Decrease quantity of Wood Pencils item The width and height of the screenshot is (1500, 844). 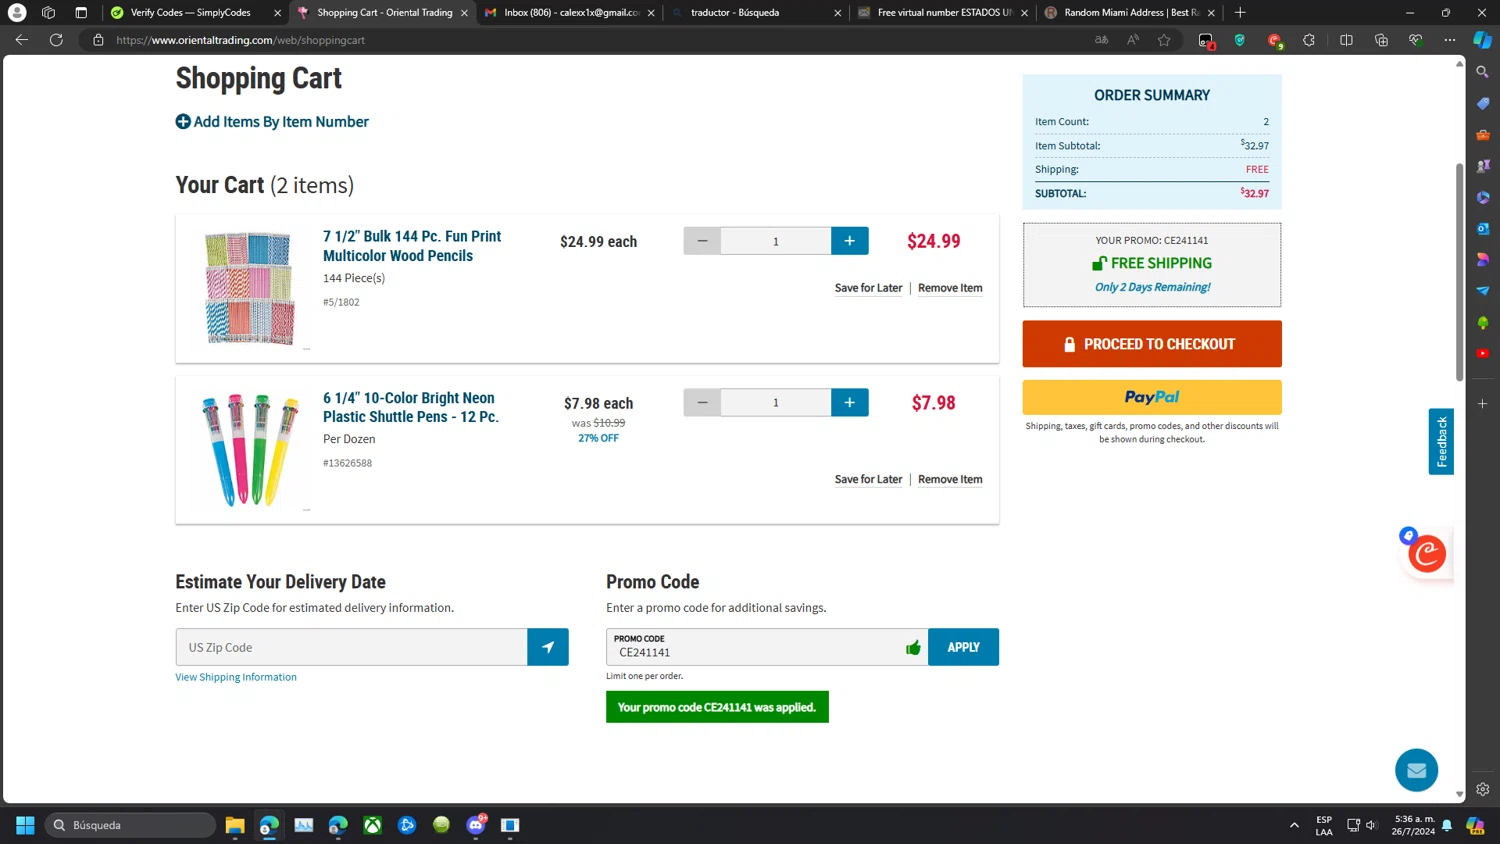(702, 241)
